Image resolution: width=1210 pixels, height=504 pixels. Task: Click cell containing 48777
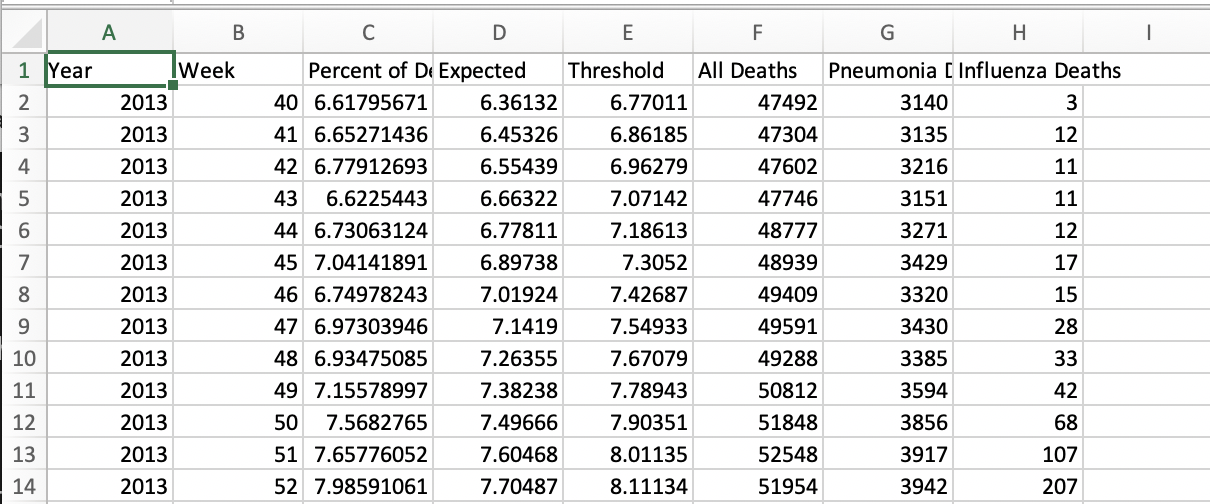pos(756,231)
